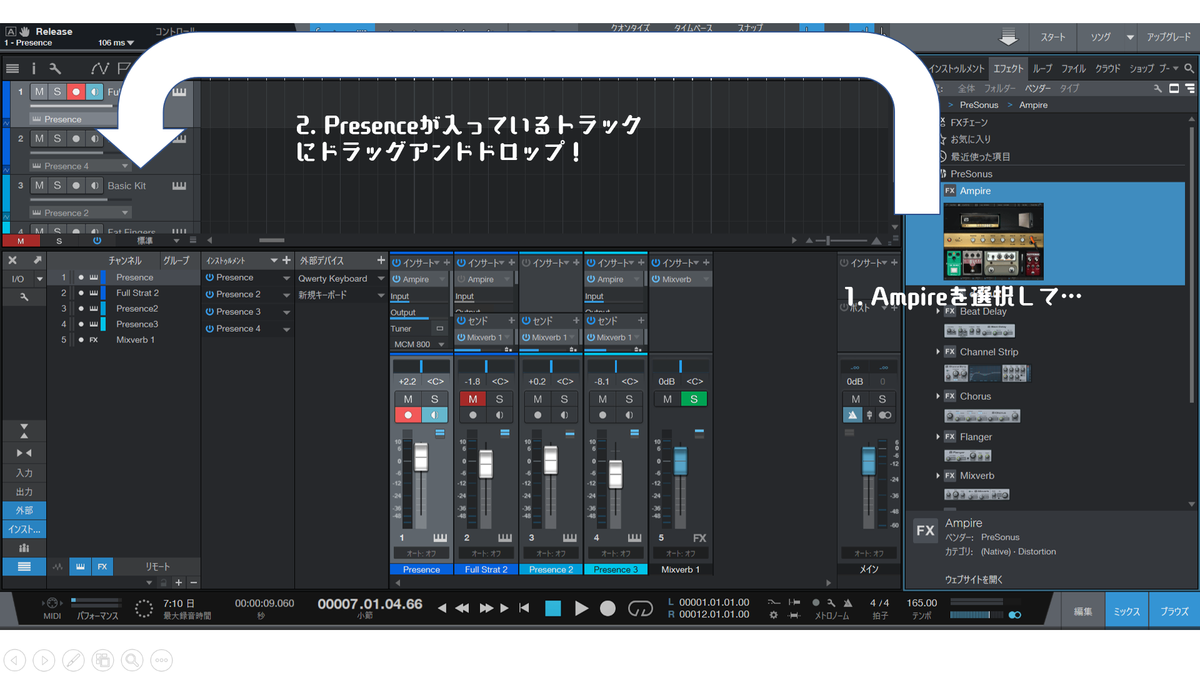Adjust the Full Strat 2 channel fader

[486, 464]
